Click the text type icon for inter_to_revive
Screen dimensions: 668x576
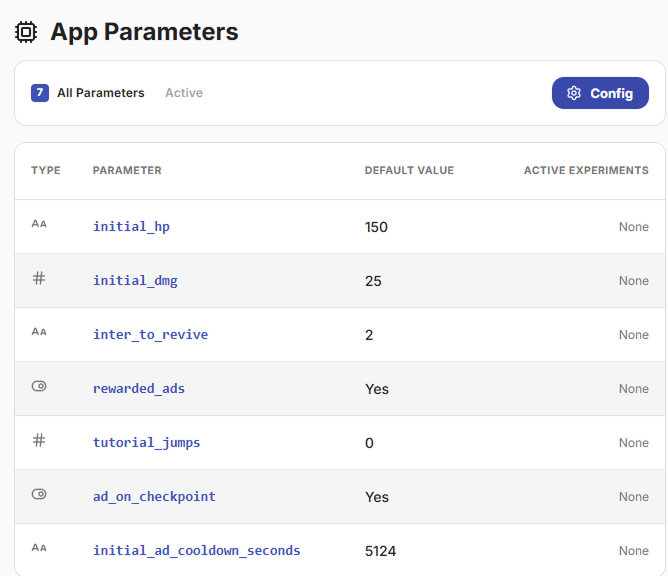(39, 333)
